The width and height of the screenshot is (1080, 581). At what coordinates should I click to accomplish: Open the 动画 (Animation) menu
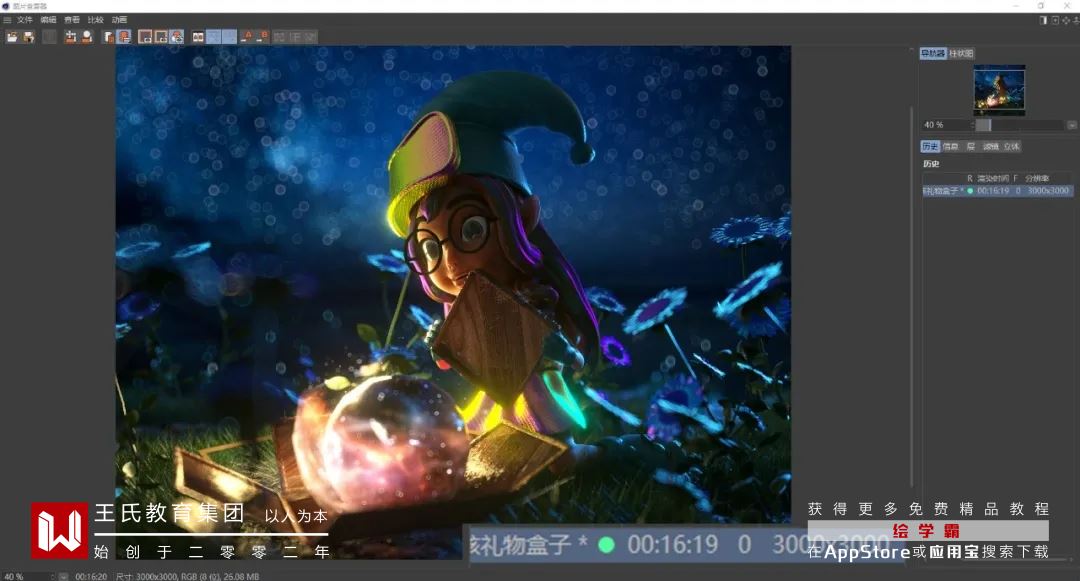tap(119, 20)
